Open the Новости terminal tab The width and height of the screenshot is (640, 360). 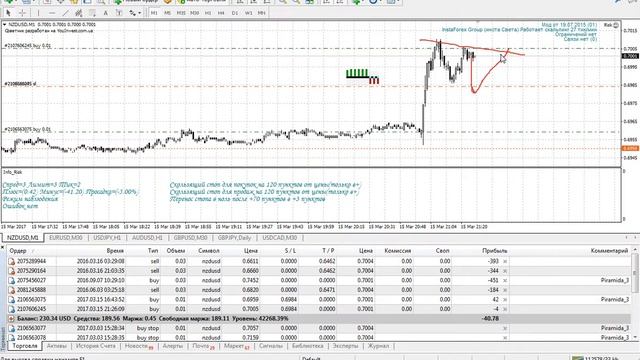point(139,346)
